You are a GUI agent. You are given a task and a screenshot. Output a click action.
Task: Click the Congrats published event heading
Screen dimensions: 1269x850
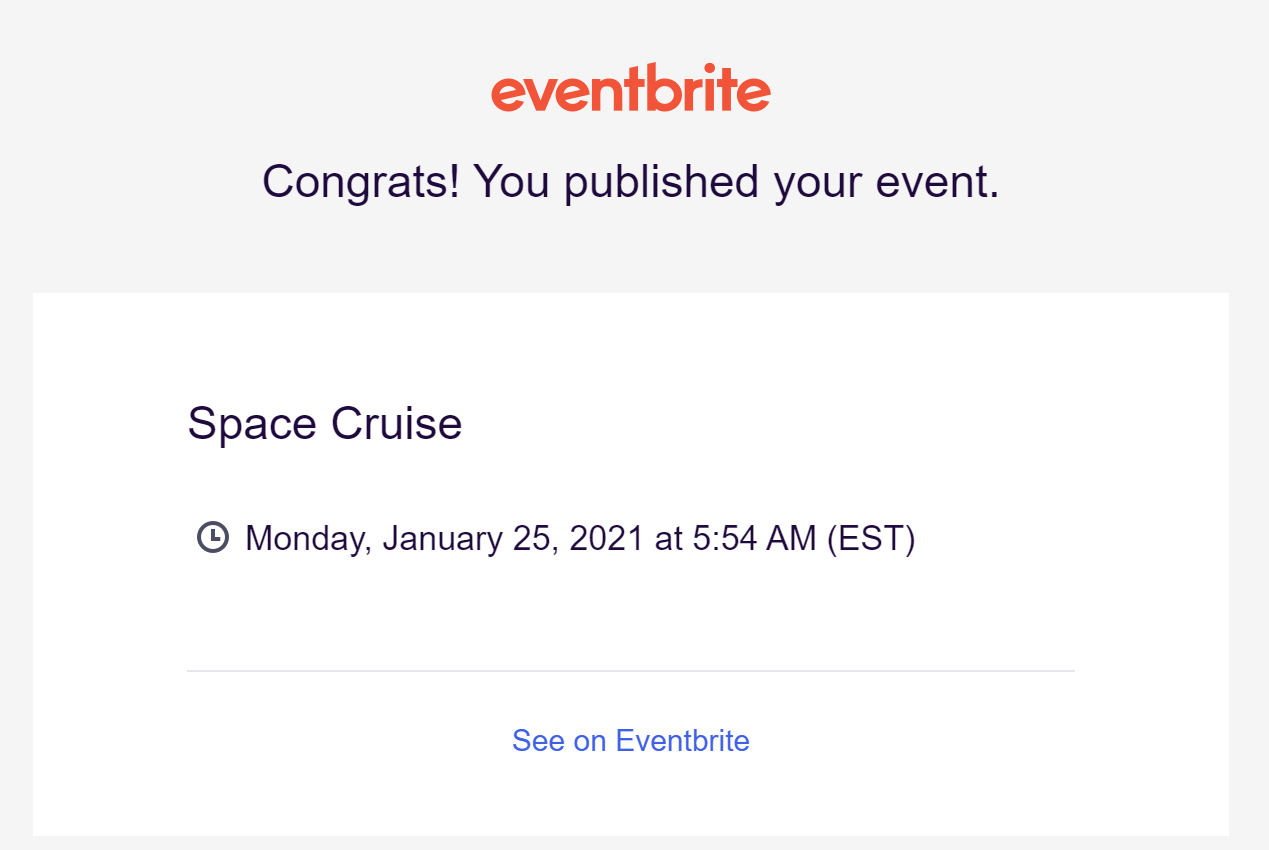(630, 182)
